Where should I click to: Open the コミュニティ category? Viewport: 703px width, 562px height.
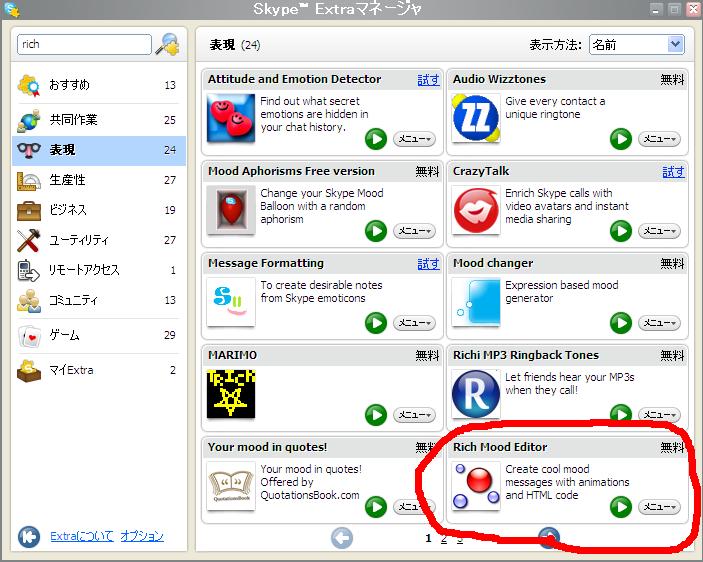[x=99, y=300]
